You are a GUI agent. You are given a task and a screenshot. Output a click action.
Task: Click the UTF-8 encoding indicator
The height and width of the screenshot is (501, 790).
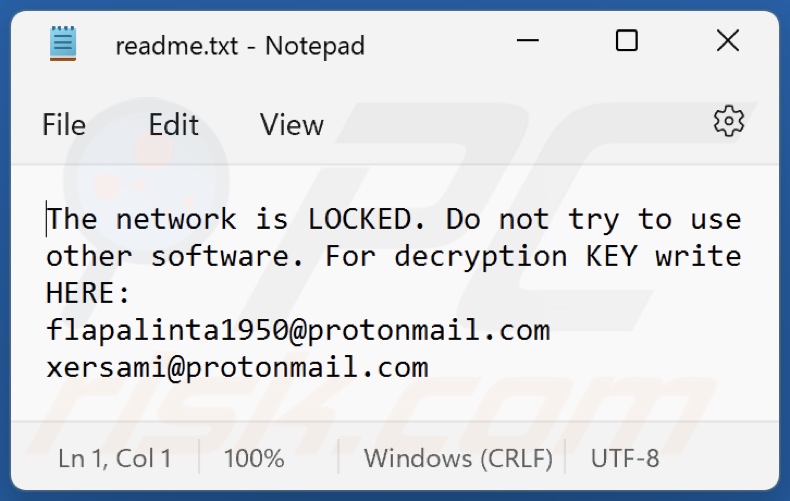625,459
